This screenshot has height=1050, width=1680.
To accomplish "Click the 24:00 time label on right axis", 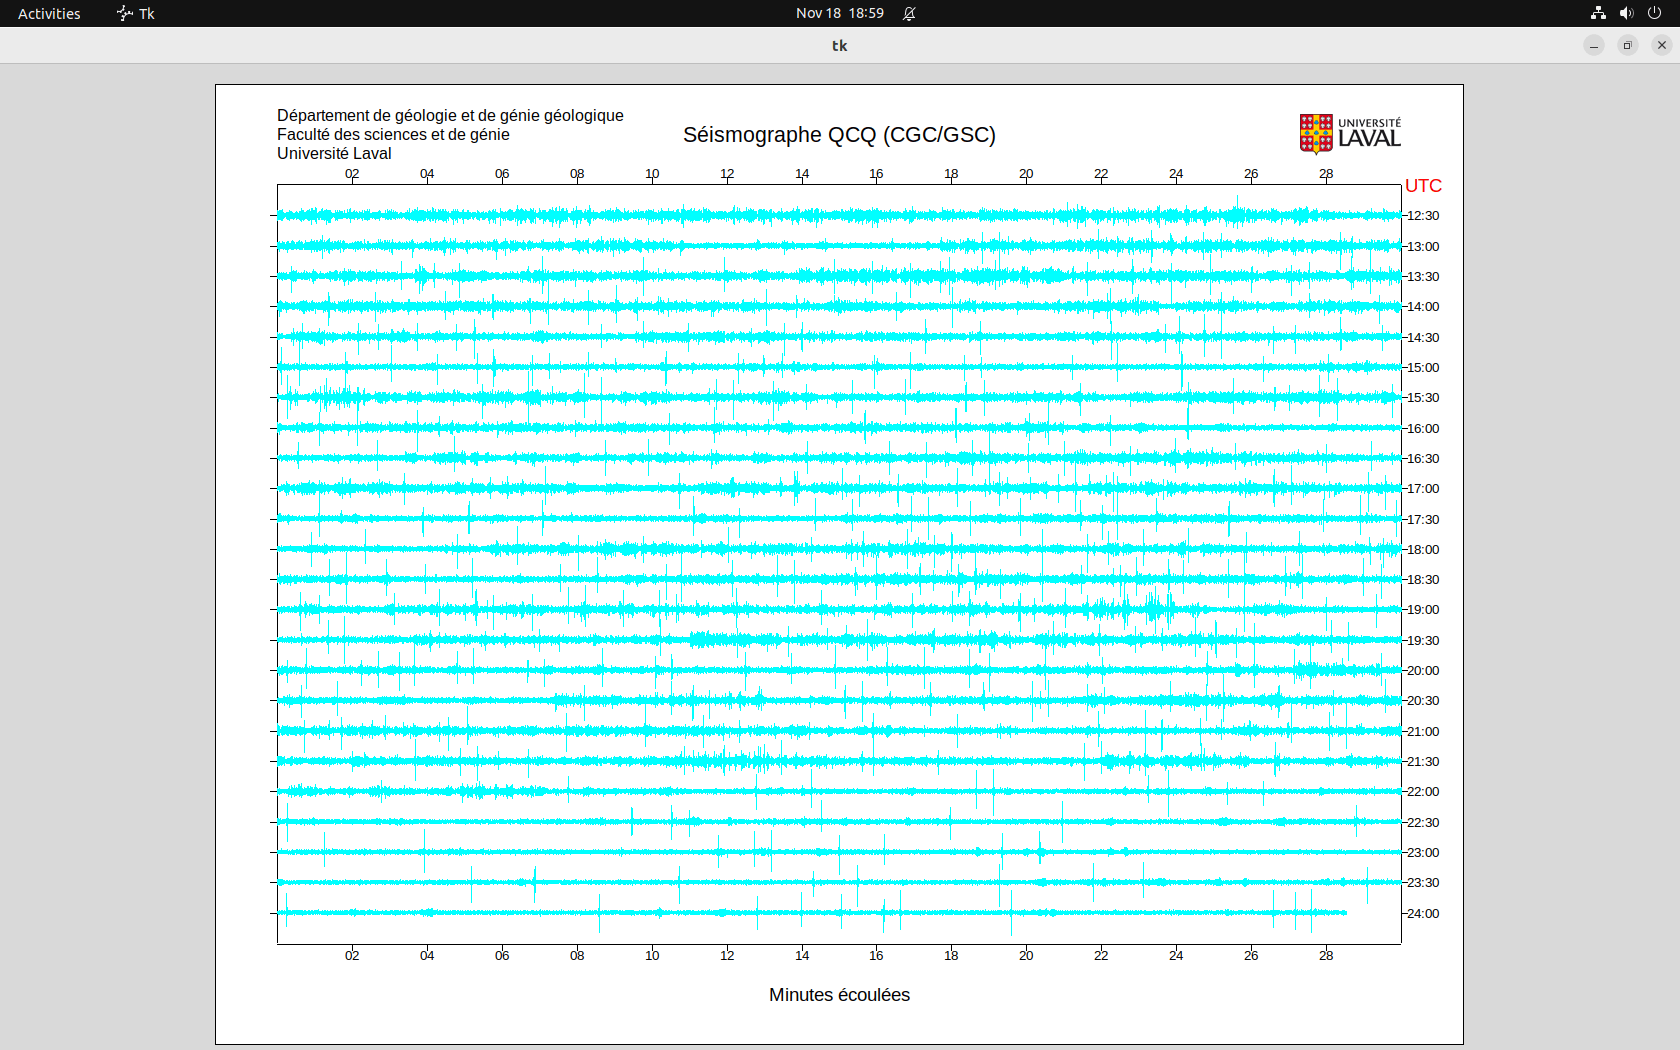I will click(1423, 914).
